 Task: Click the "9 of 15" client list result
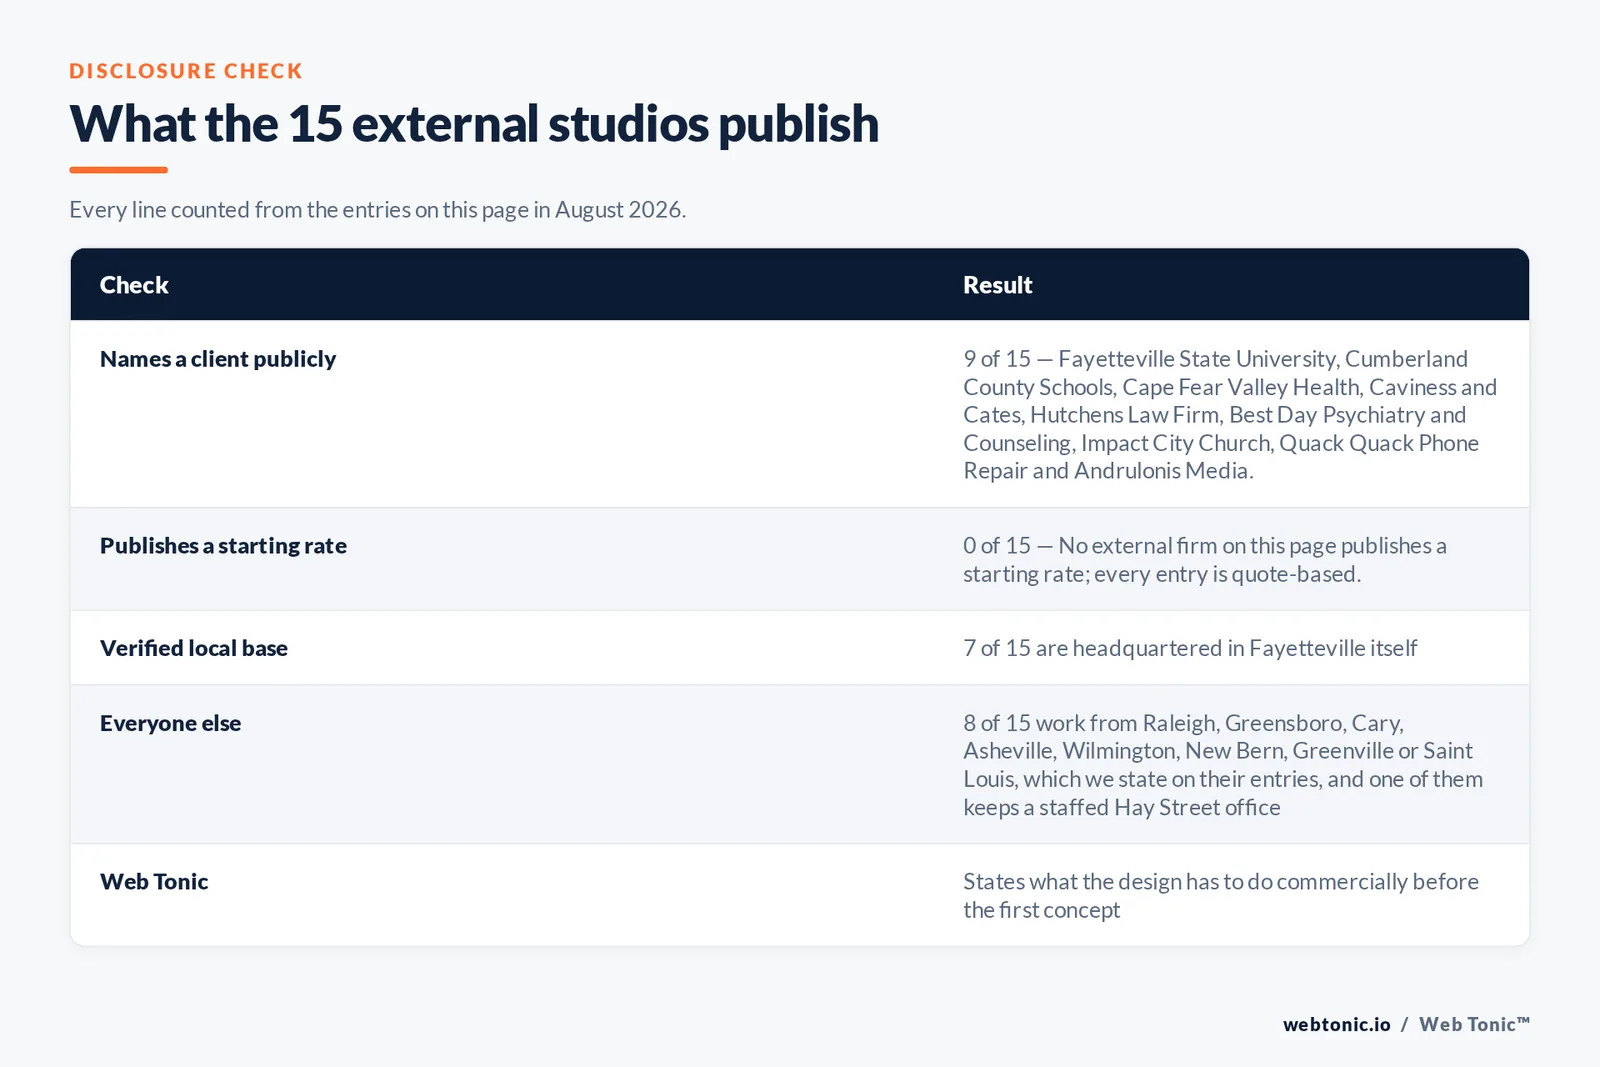tap(1230, 414)
